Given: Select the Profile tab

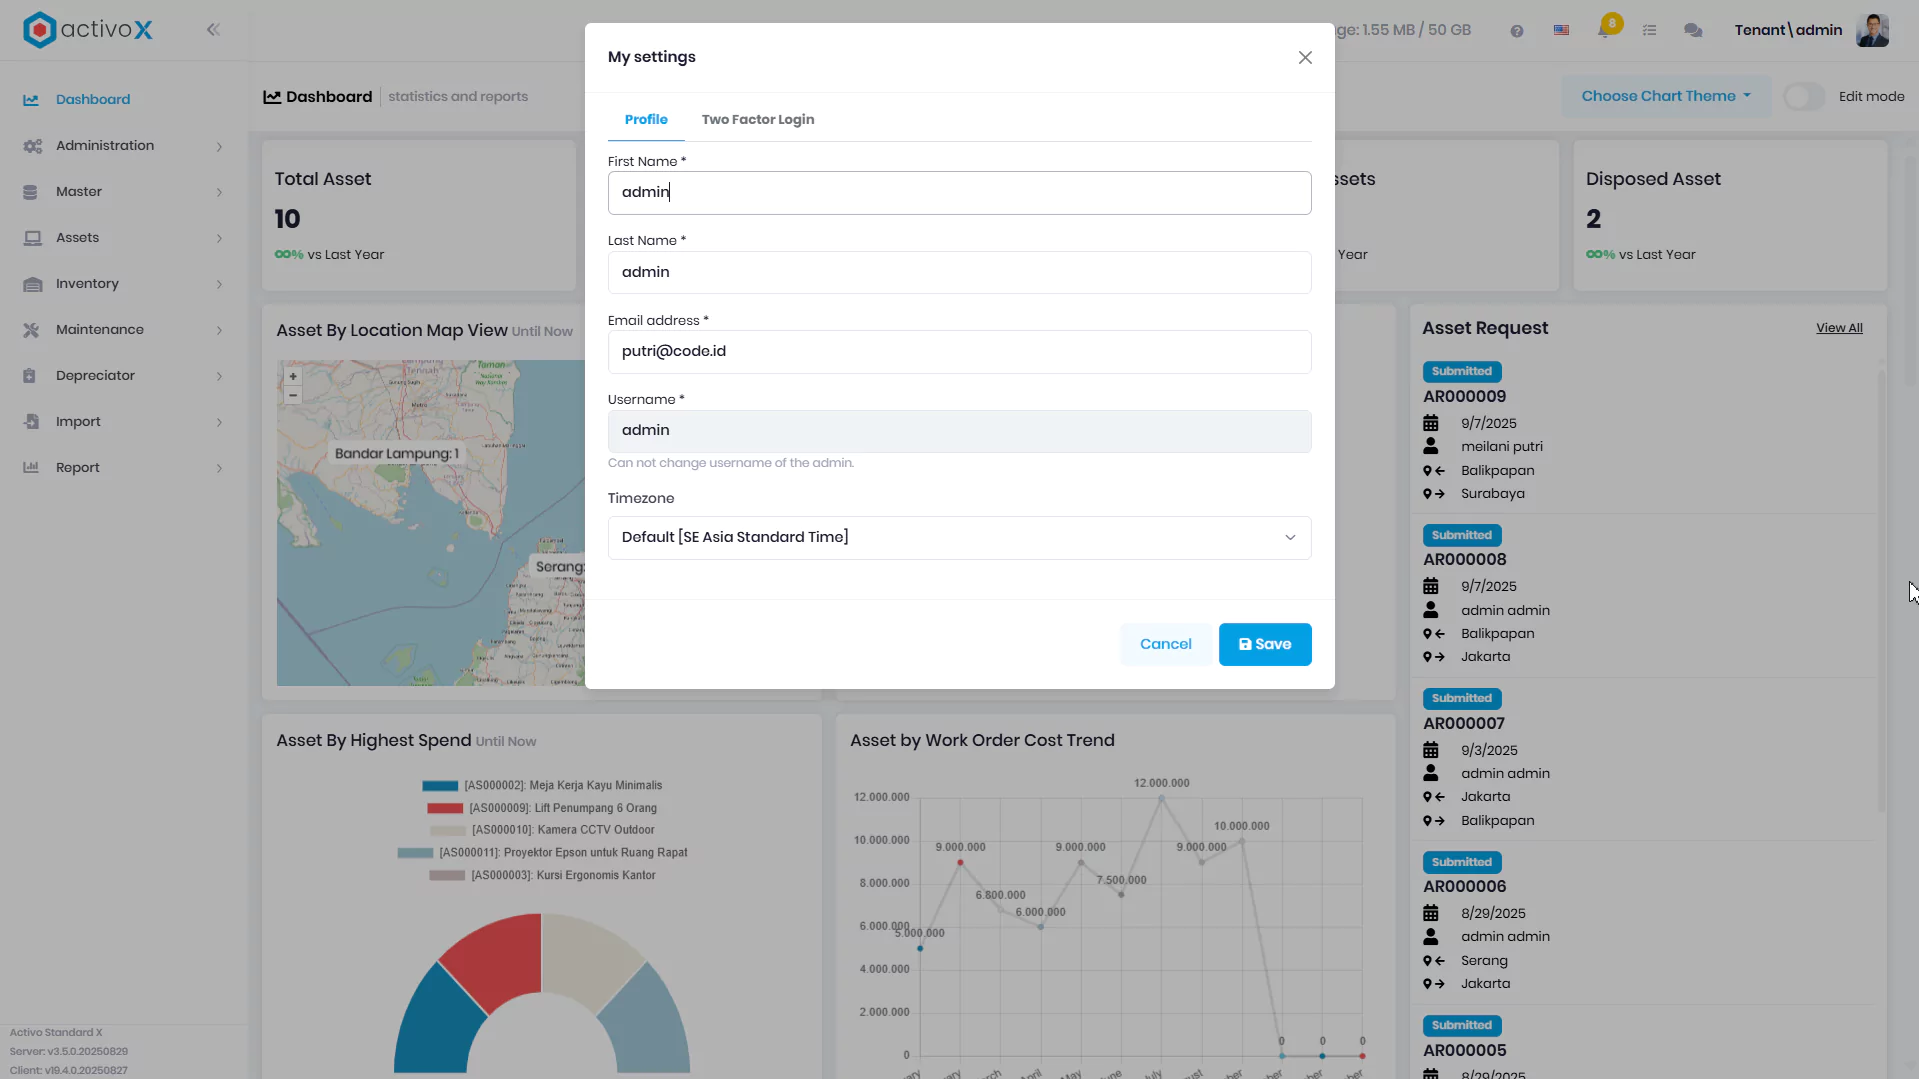Looking at the screenshot, I should click(x=646, y=120).
